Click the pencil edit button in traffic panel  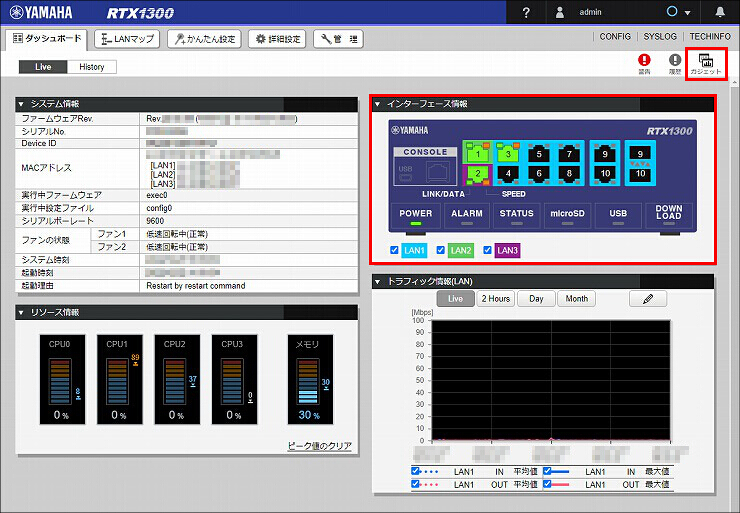click(x=648, y=299)
